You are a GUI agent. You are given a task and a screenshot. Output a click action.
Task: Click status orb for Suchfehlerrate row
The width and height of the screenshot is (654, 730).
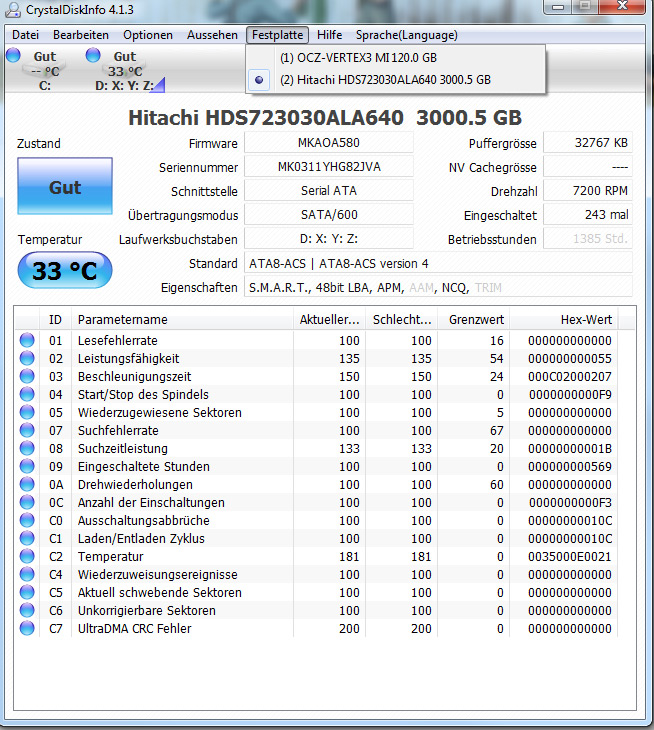pyautogui.click(x=27, y=430)
